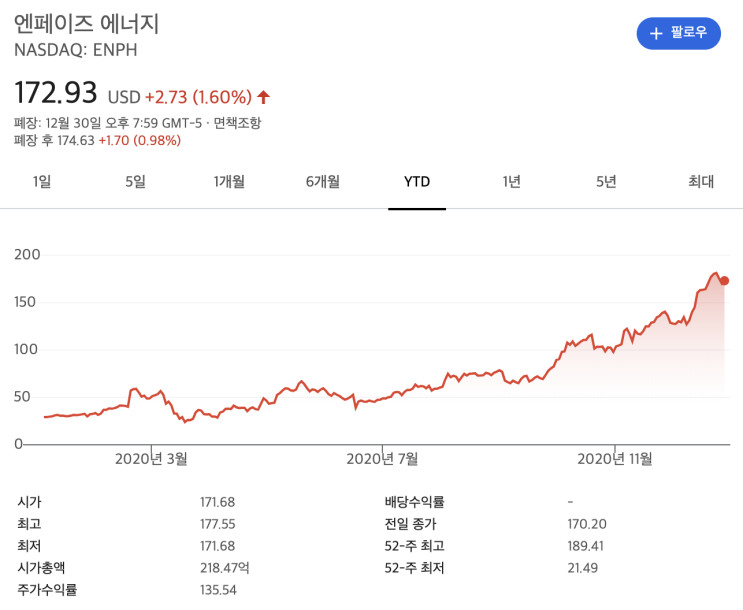Screen dimensions: 743x610
Task: Click the 배당수익률 label
Action: pos(415,502)
